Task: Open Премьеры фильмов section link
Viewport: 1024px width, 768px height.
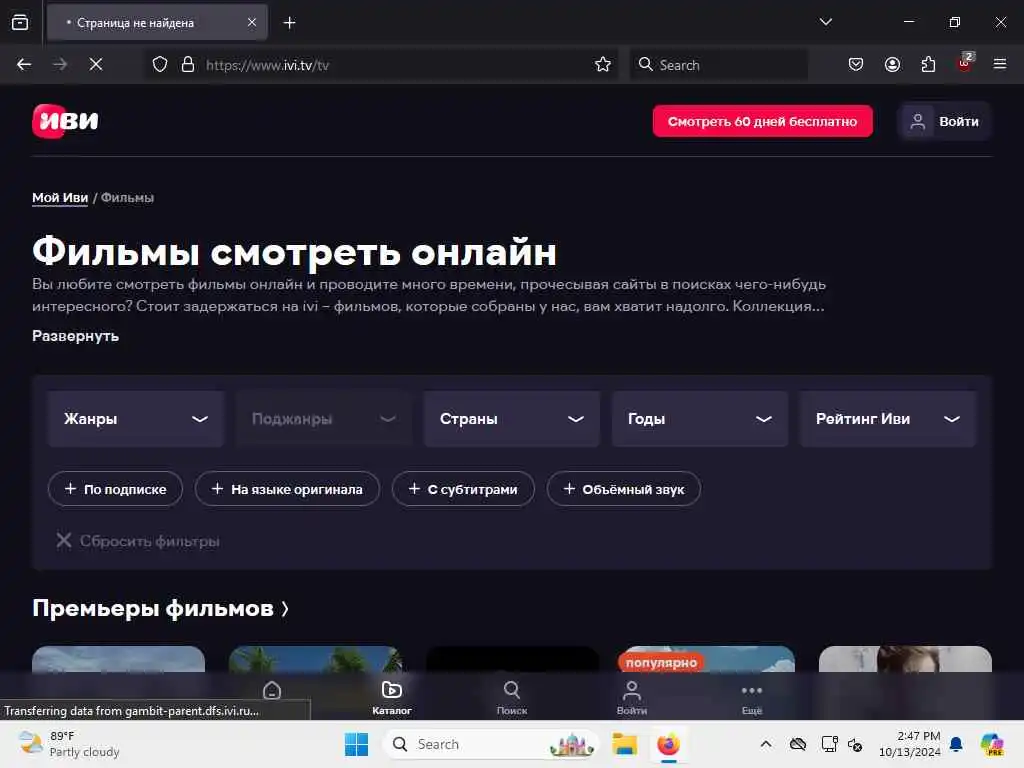Action: 161,609
